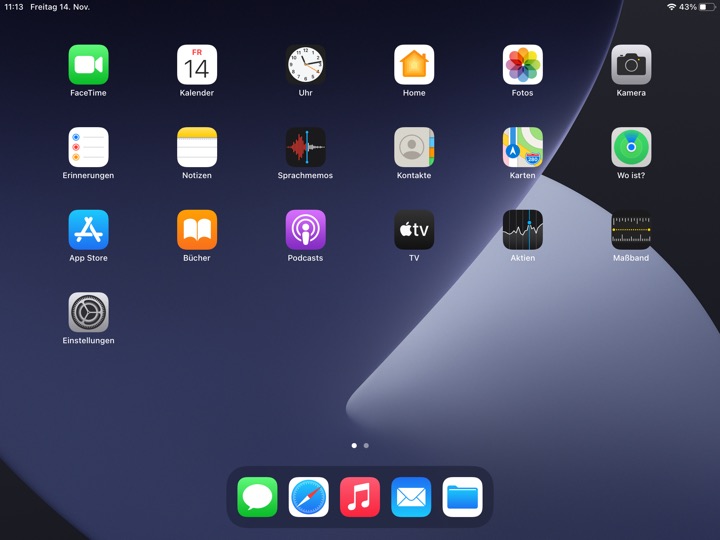Open the Karten maps app
Viewport: 720px width, 540px height.
coord(523,147)
